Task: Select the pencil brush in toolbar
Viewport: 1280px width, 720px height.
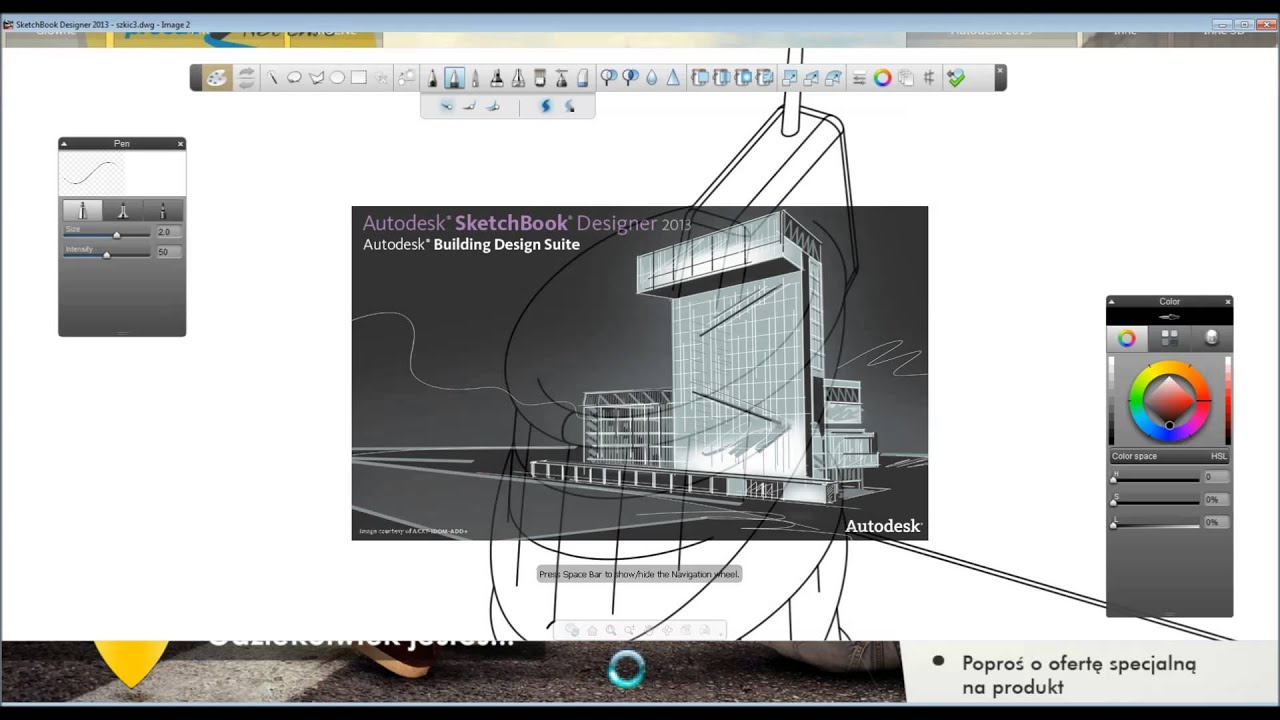Action: click(432, 78)
